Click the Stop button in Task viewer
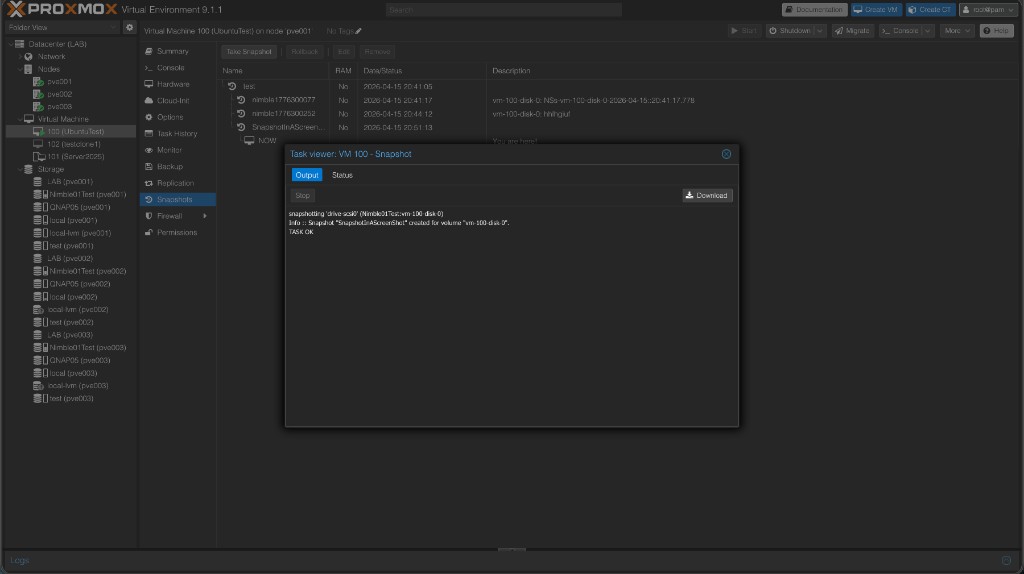1024x574 pixels. (302, 195)
